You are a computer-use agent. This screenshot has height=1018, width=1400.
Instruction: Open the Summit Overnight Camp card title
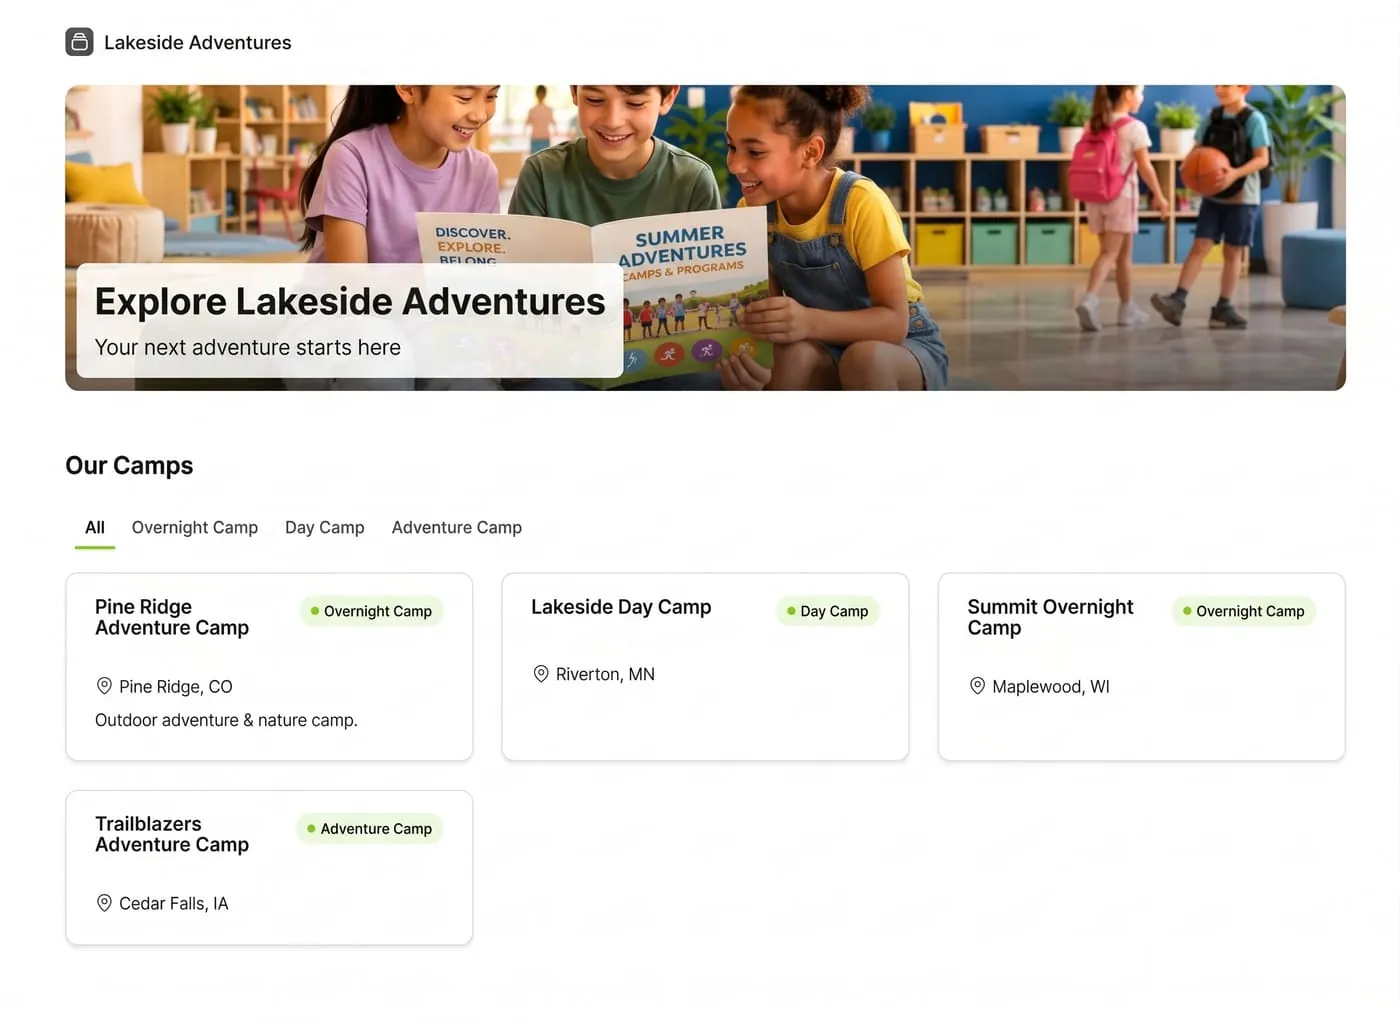(x=1050, y=617)
